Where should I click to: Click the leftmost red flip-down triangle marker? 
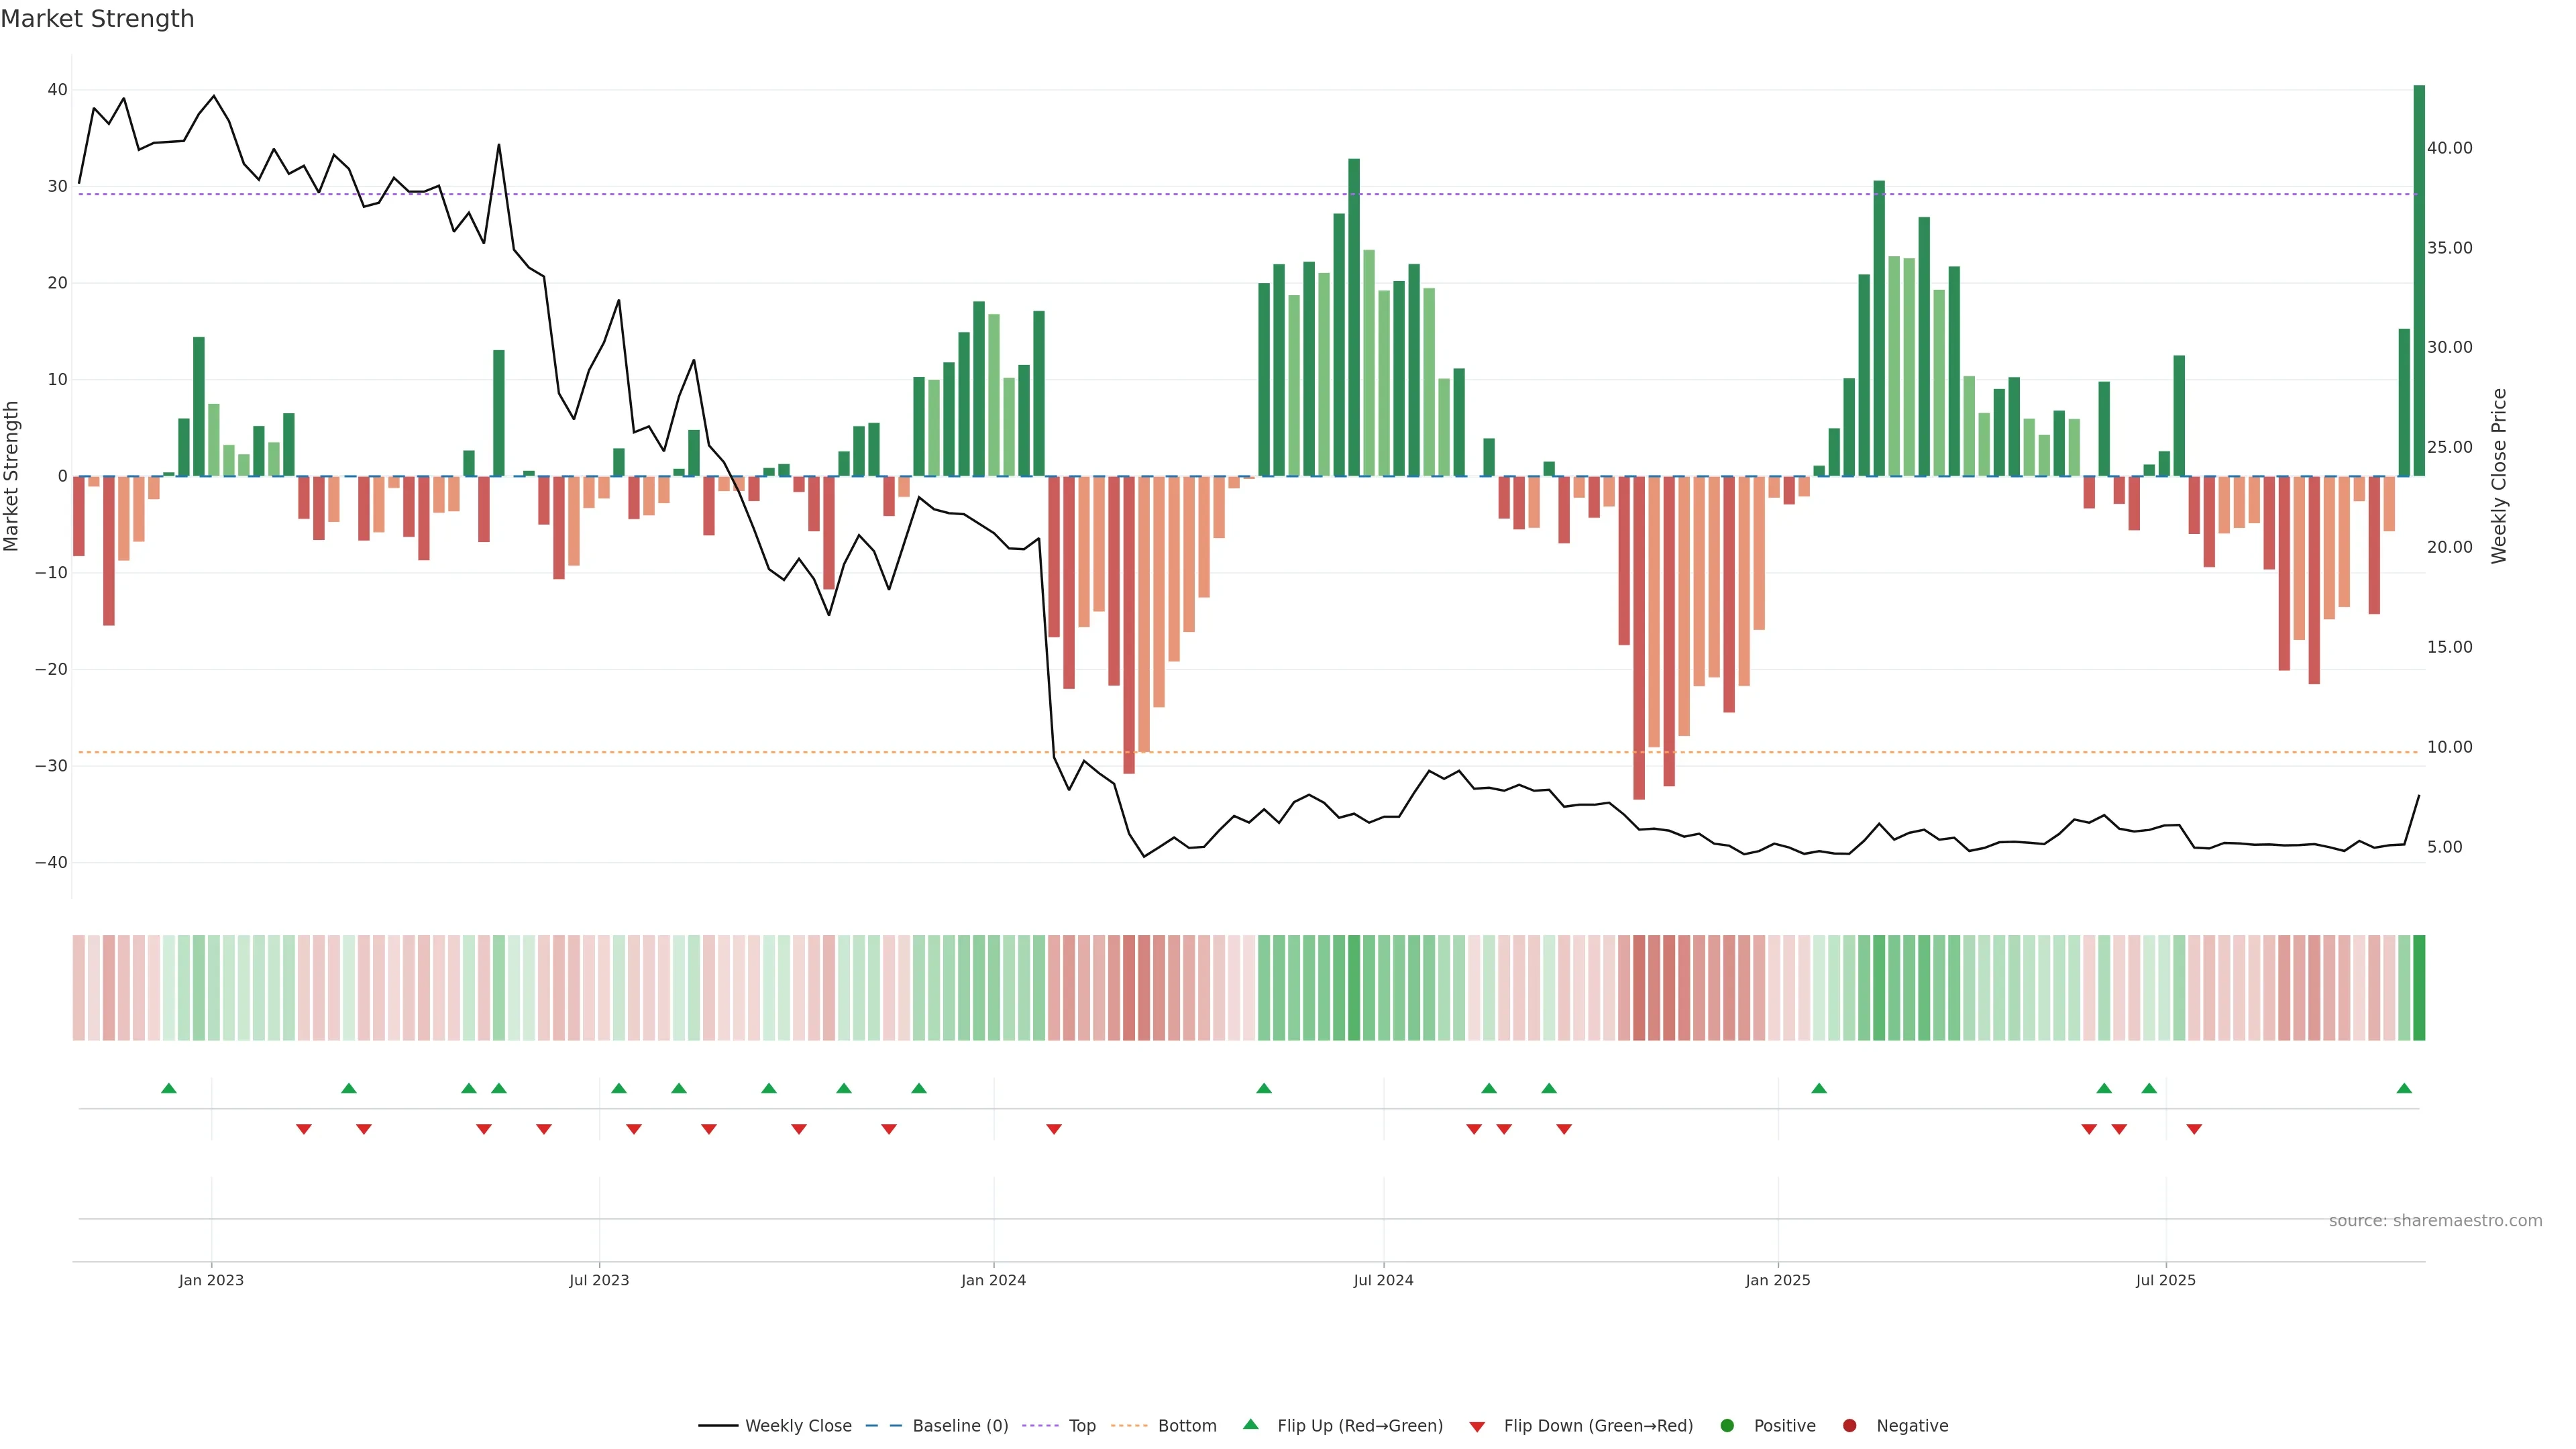(x=304, y=1129)
